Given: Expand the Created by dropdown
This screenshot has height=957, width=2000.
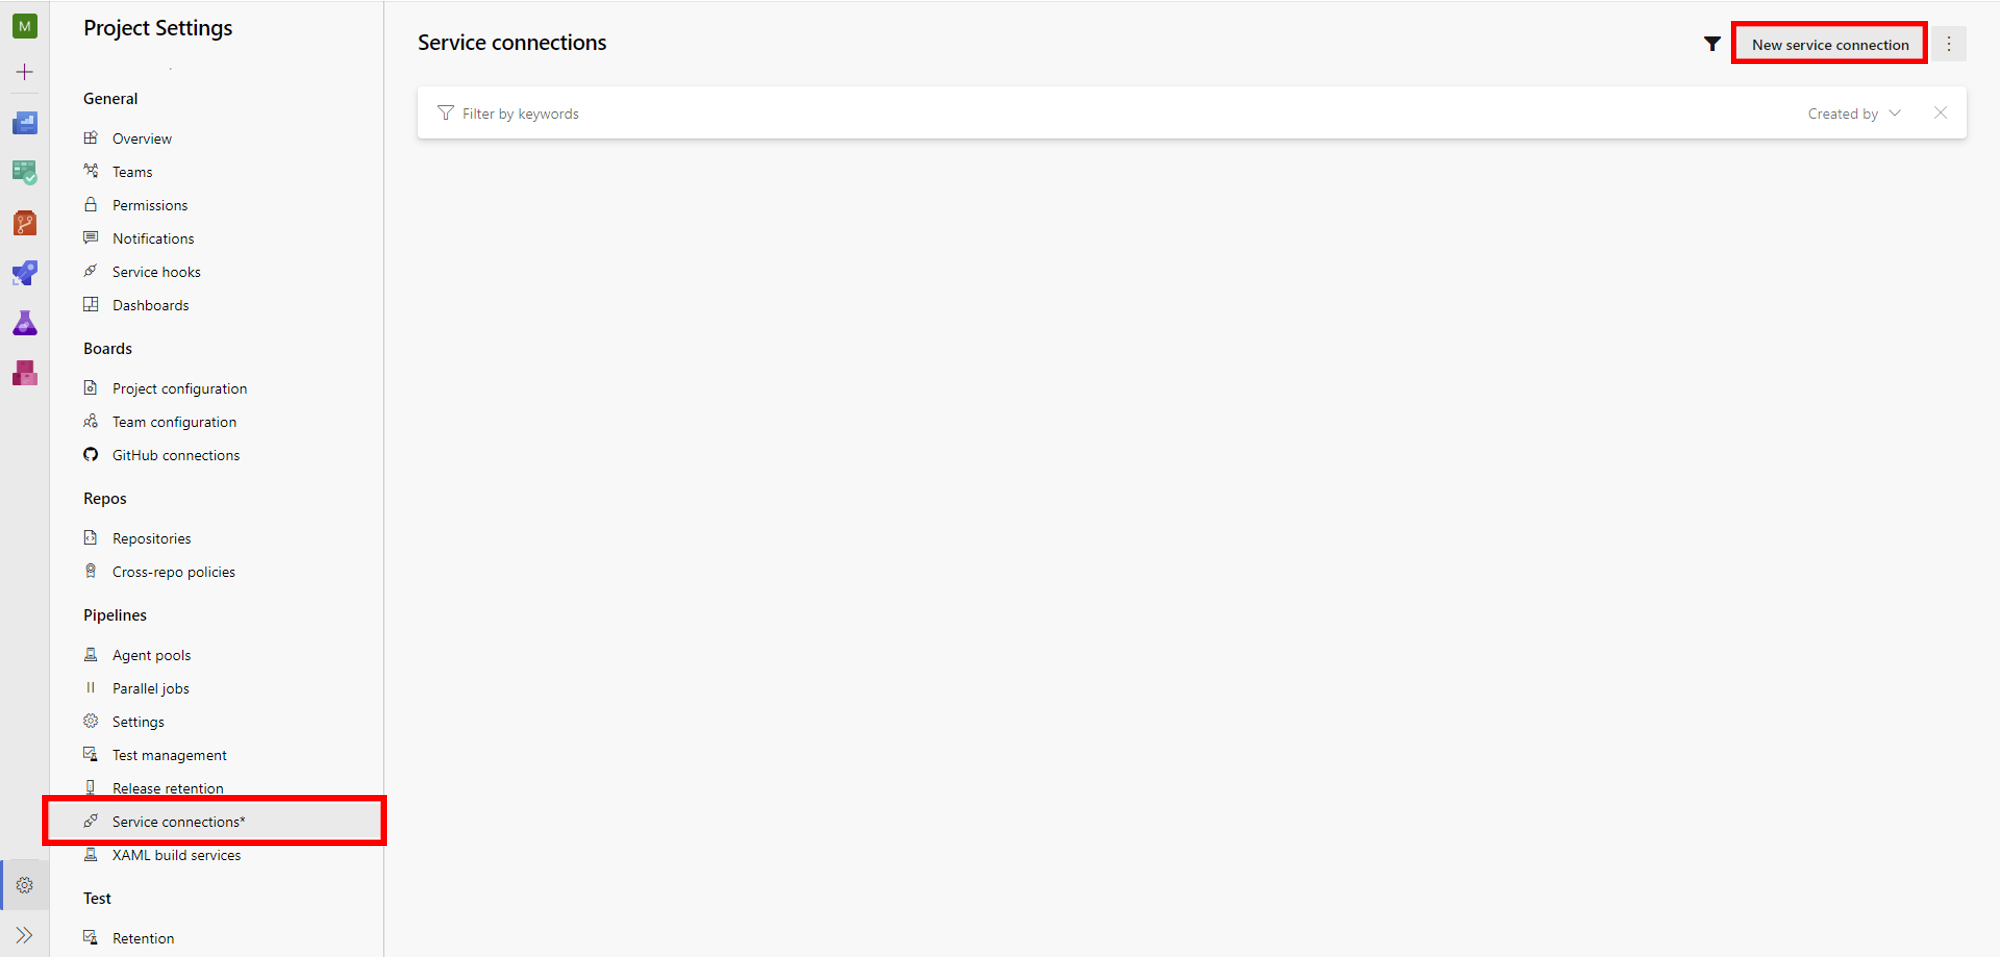Looking at the screenshot, I should point(1853,114).
